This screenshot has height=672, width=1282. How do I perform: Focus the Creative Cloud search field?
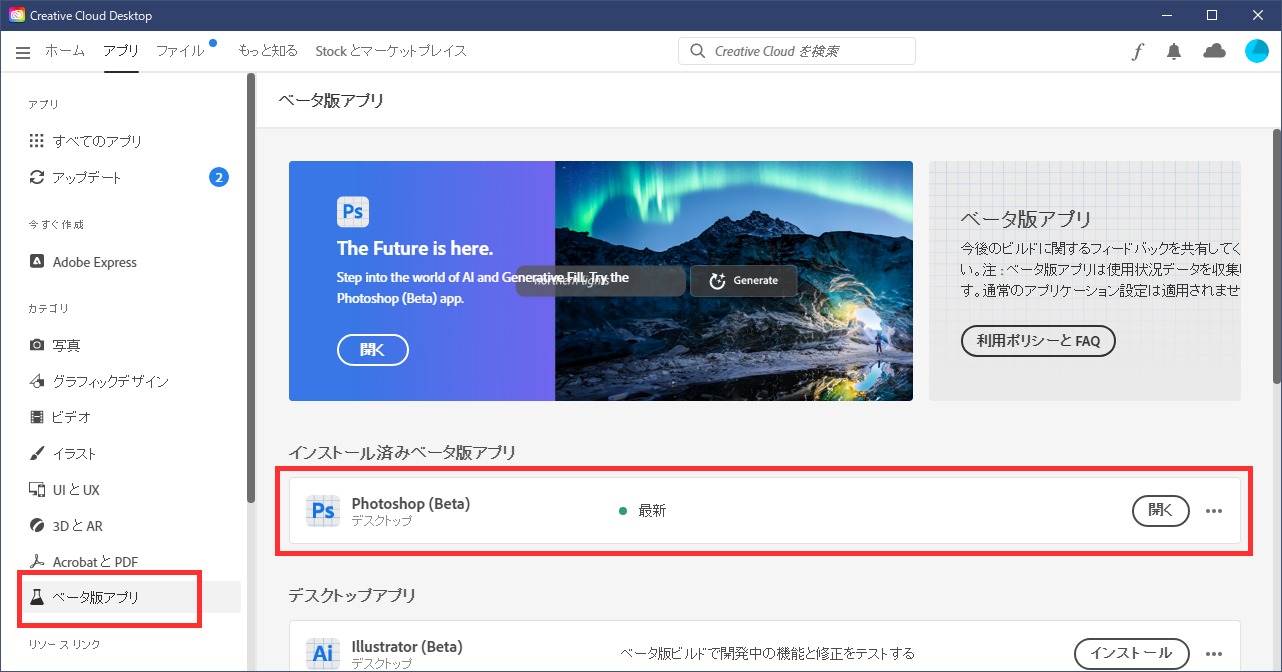click(x=797, y=51)
